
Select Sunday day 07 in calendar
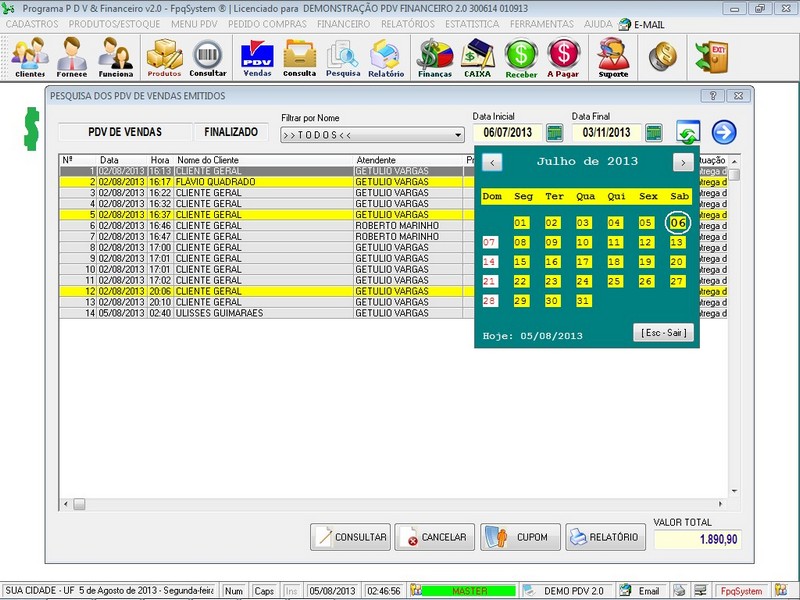489,242
